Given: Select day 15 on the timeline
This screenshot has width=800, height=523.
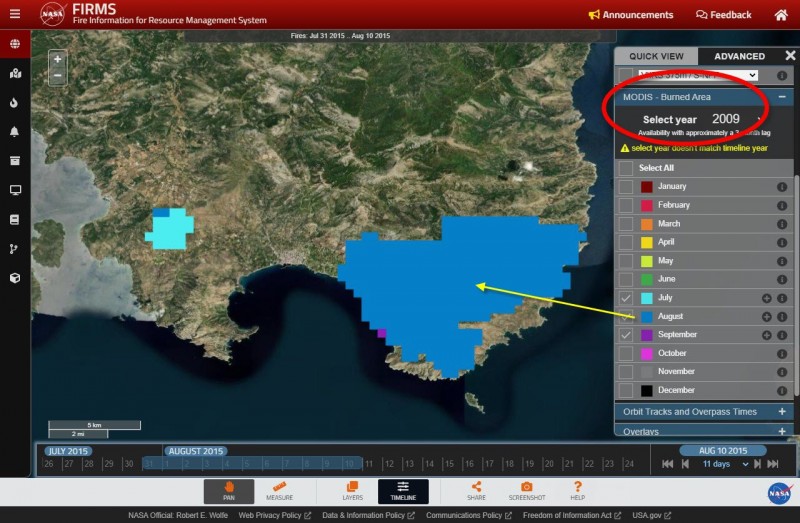Looking at the screenshot, I should point(449,464).
